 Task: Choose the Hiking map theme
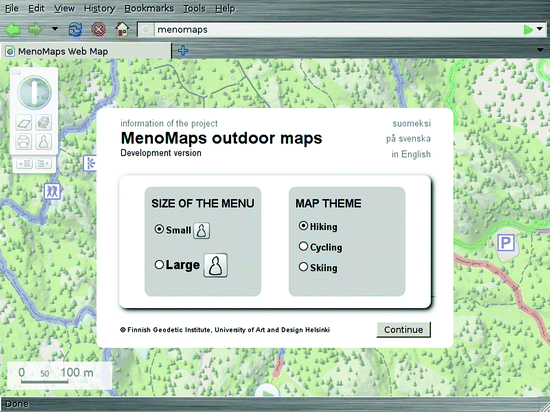point(303,226)
